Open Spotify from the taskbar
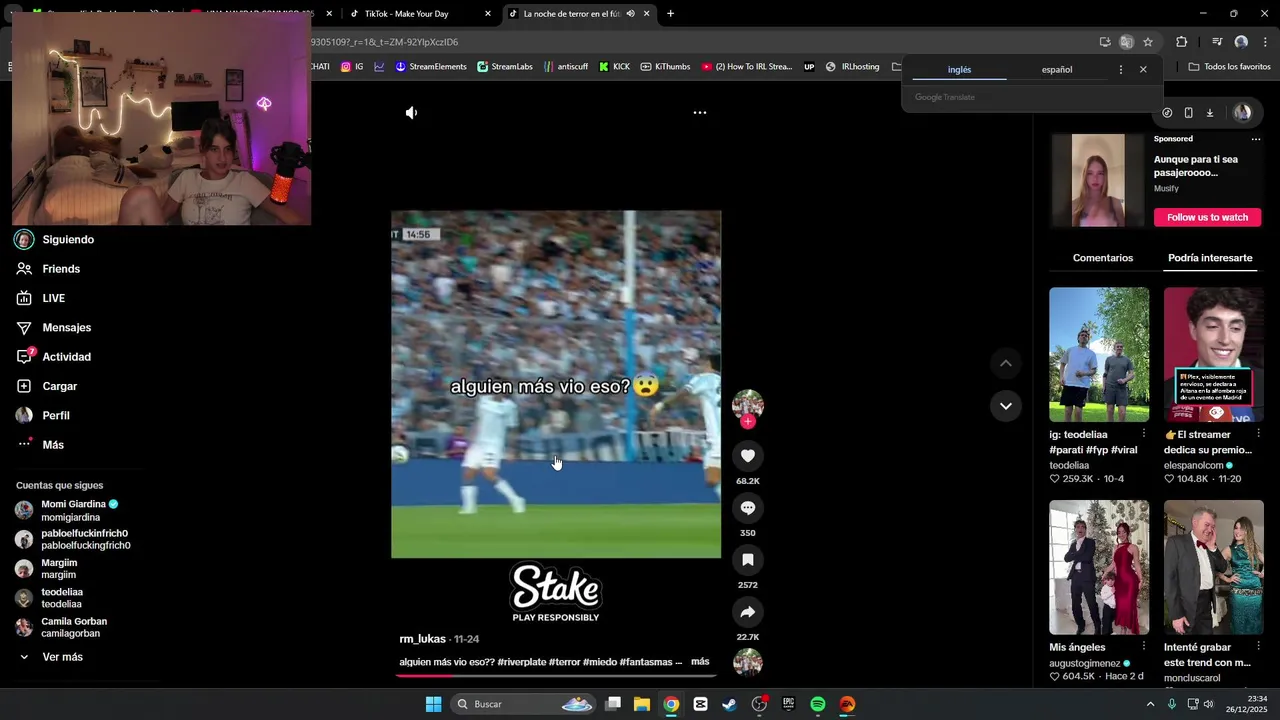This screenshot has height=720, width=1280. pos(817,704)
